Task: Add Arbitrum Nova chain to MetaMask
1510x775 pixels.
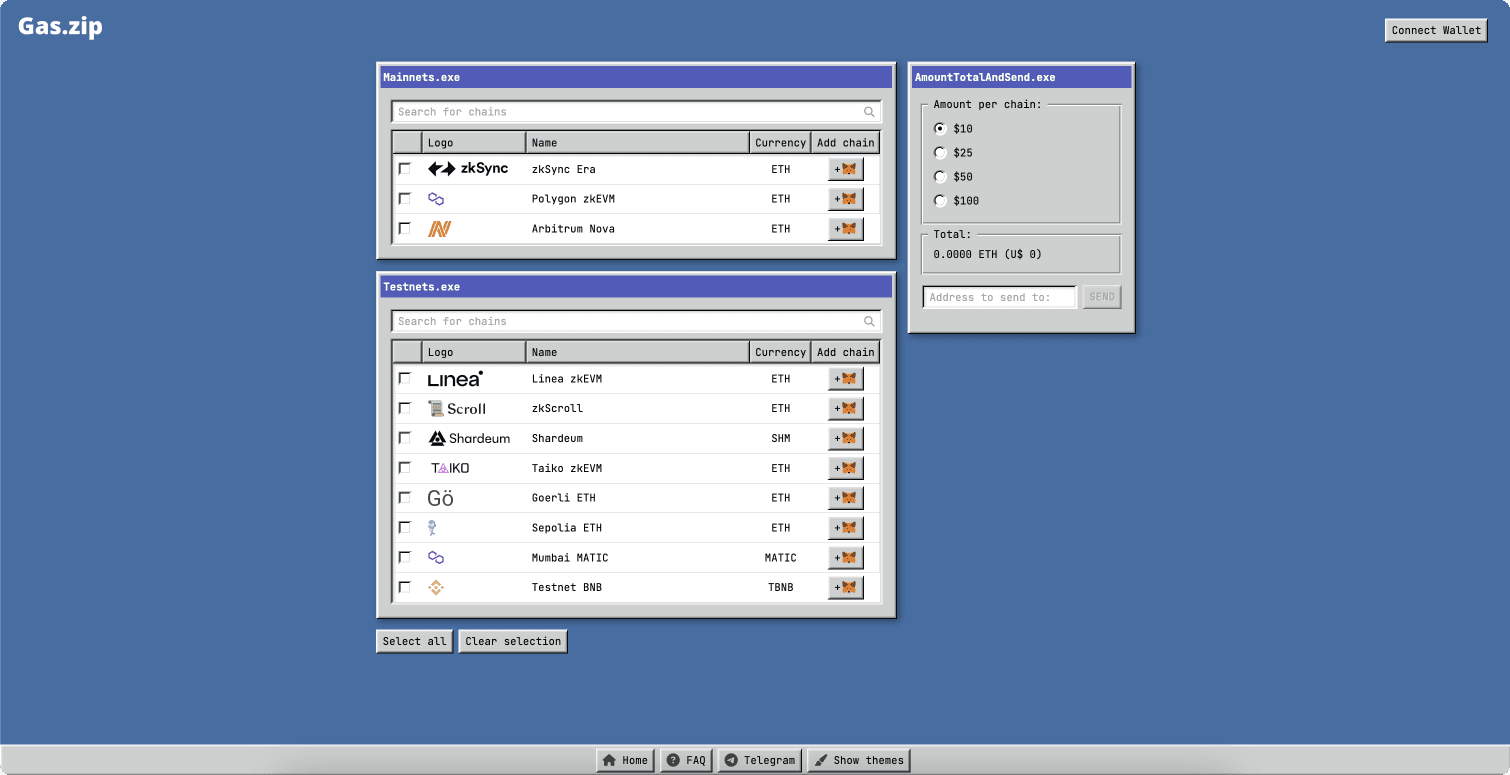Action: [846, 229]
